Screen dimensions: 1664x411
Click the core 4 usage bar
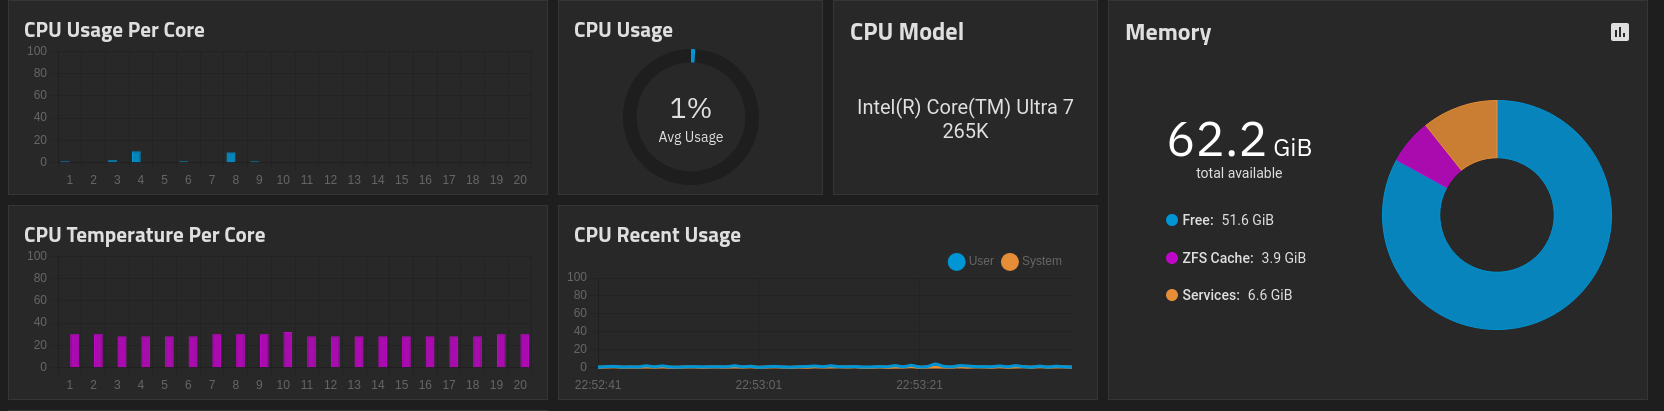coord(136,156)
